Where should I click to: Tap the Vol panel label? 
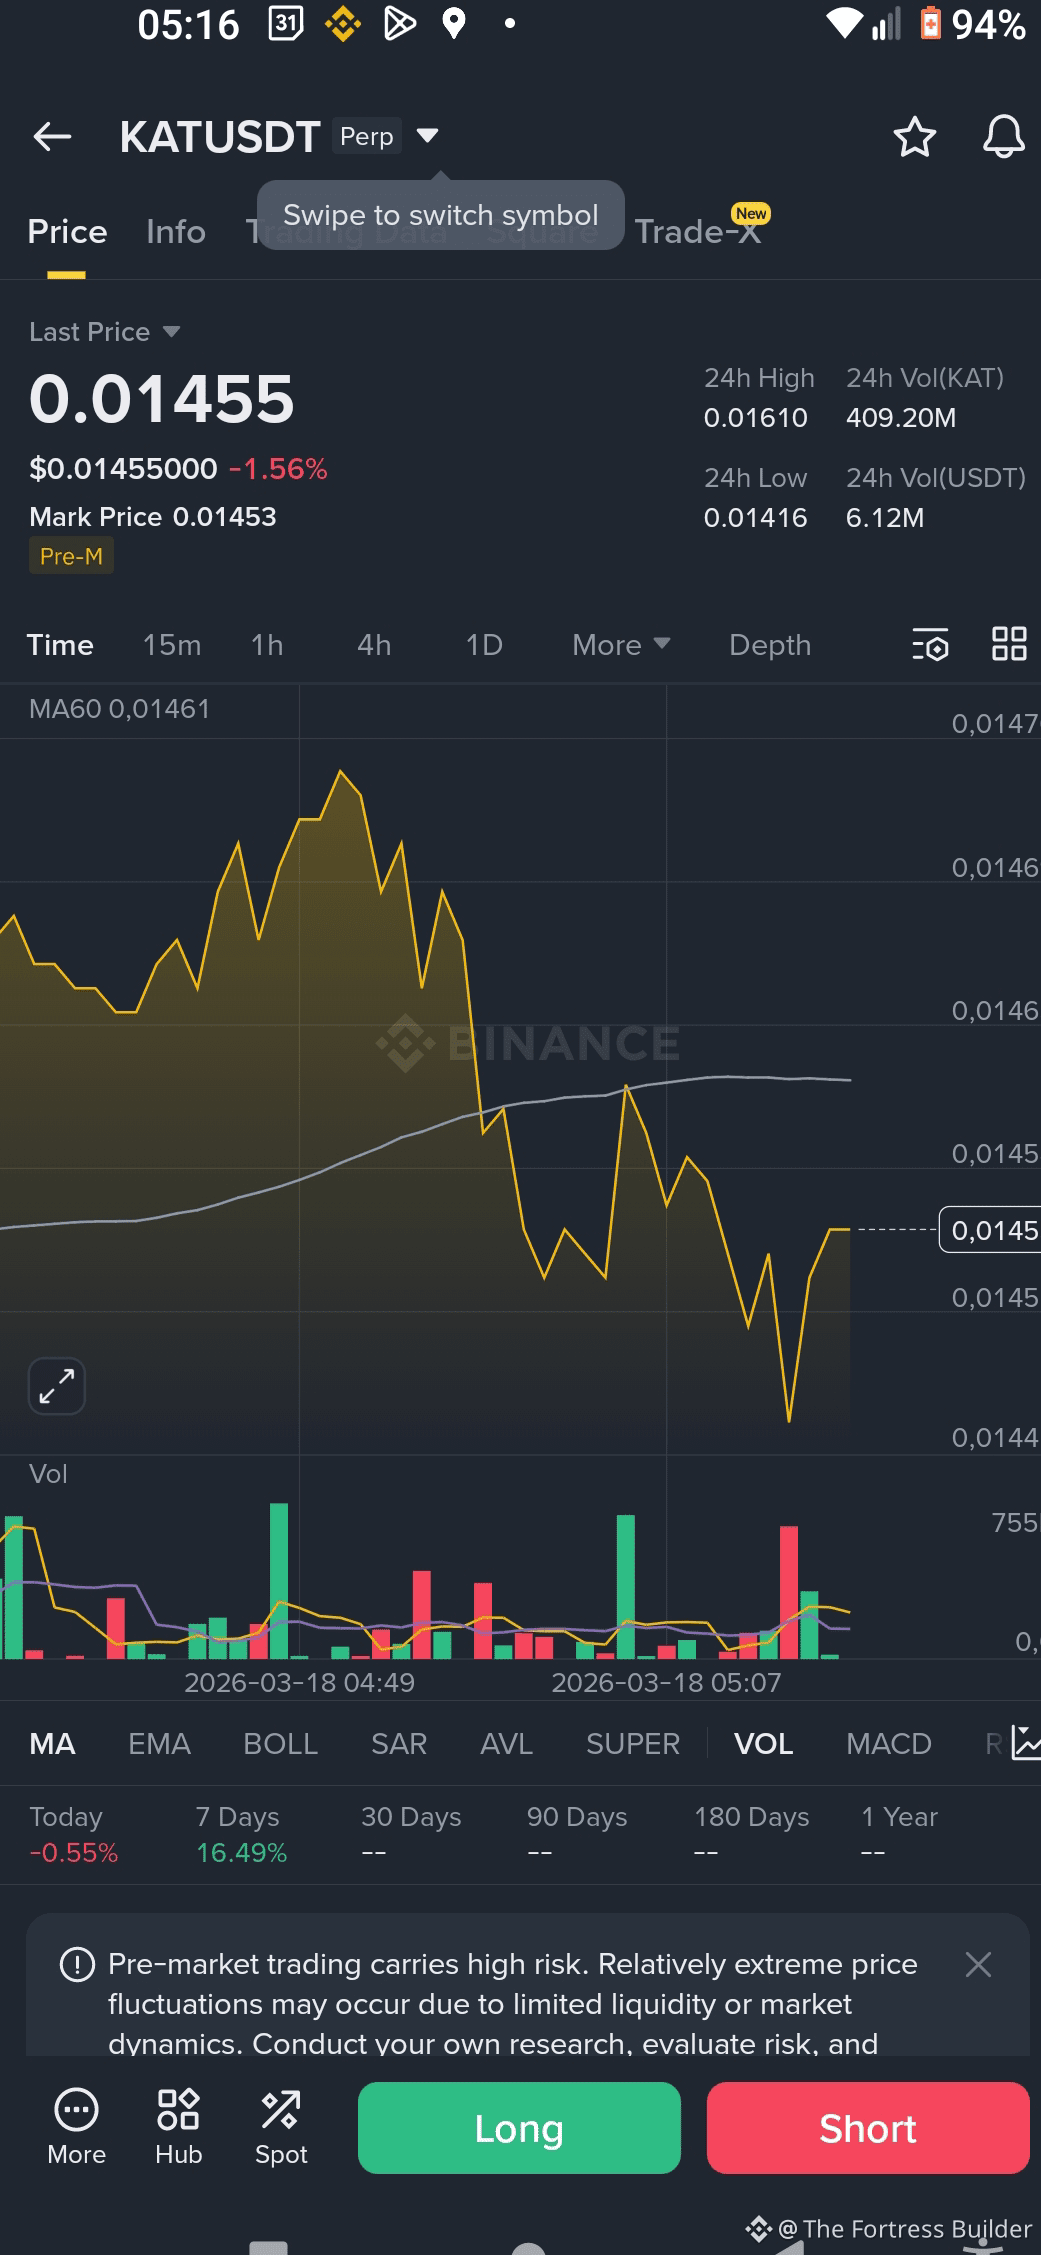[48, 1474]
